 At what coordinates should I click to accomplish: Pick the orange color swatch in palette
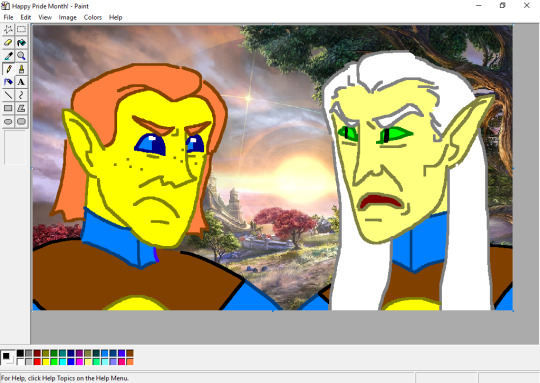click(130, 362)
